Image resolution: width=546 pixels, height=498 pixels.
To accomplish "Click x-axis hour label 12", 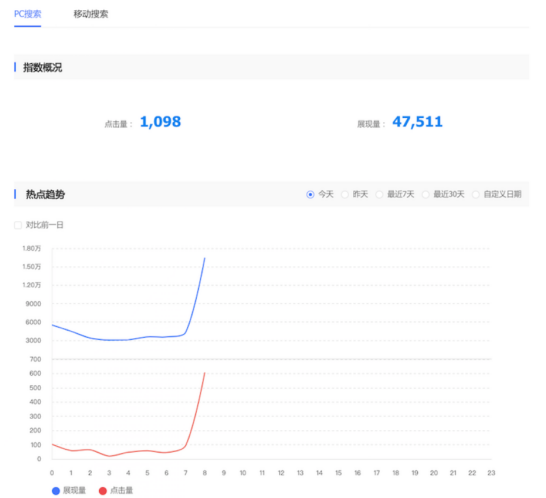I will coord(281,473).
